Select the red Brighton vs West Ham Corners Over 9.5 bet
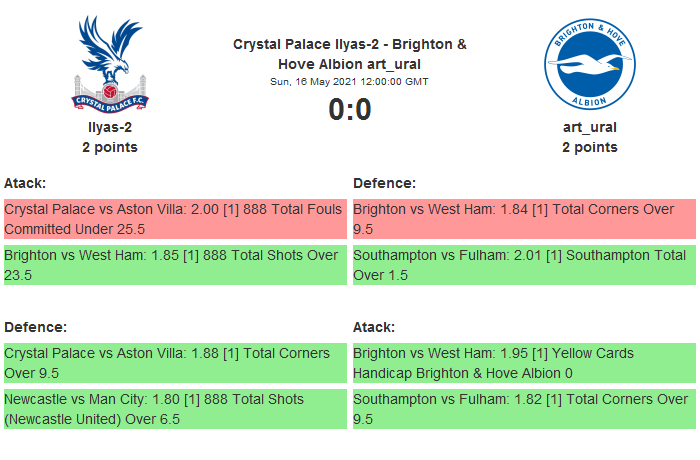700x460 pixels. [523, 219]
